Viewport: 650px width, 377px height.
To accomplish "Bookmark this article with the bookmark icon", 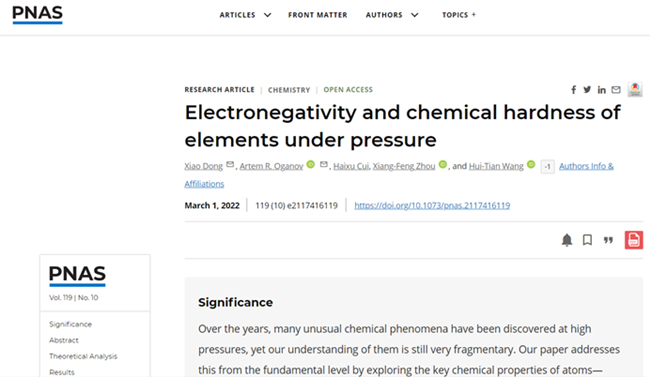I will pyautogui.click(x=587, y=240).
